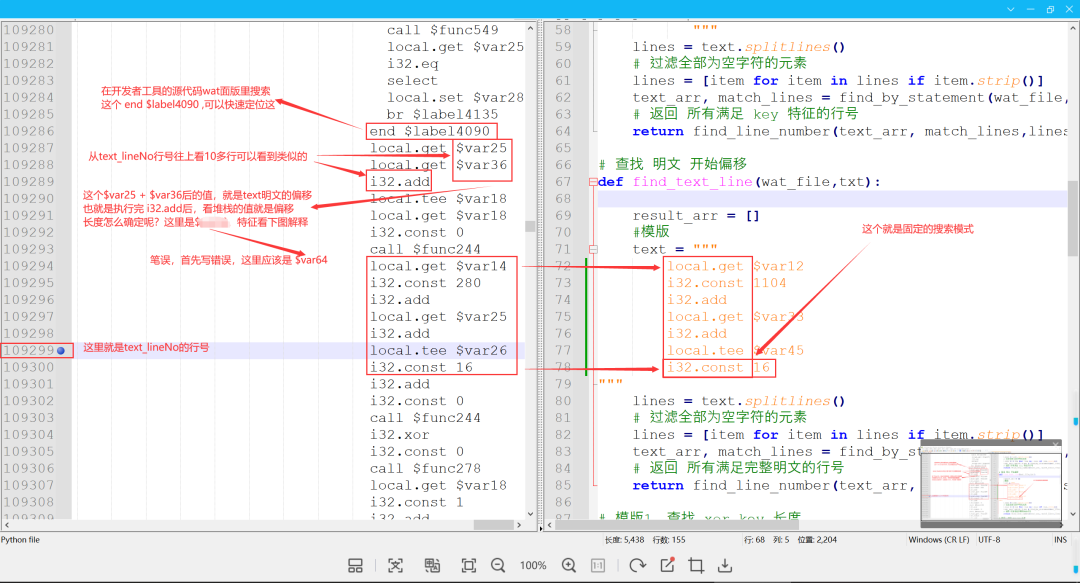Open the image edit tool
1080x583 pixels.
[667, 566]
